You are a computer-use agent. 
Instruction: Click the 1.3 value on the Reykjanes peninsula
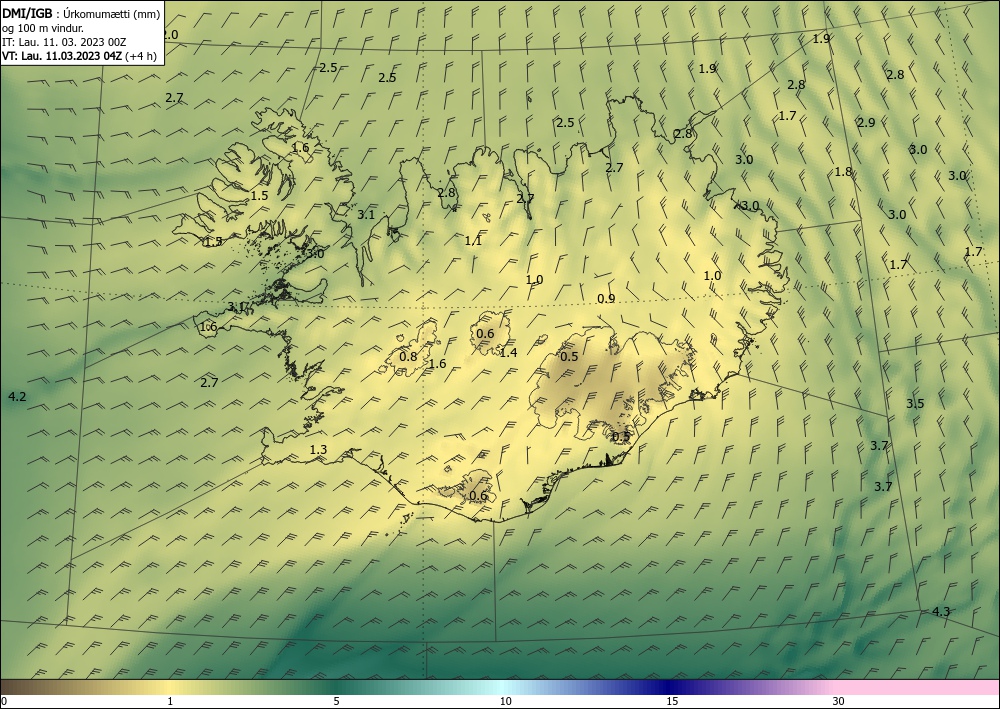pos(318,450)
